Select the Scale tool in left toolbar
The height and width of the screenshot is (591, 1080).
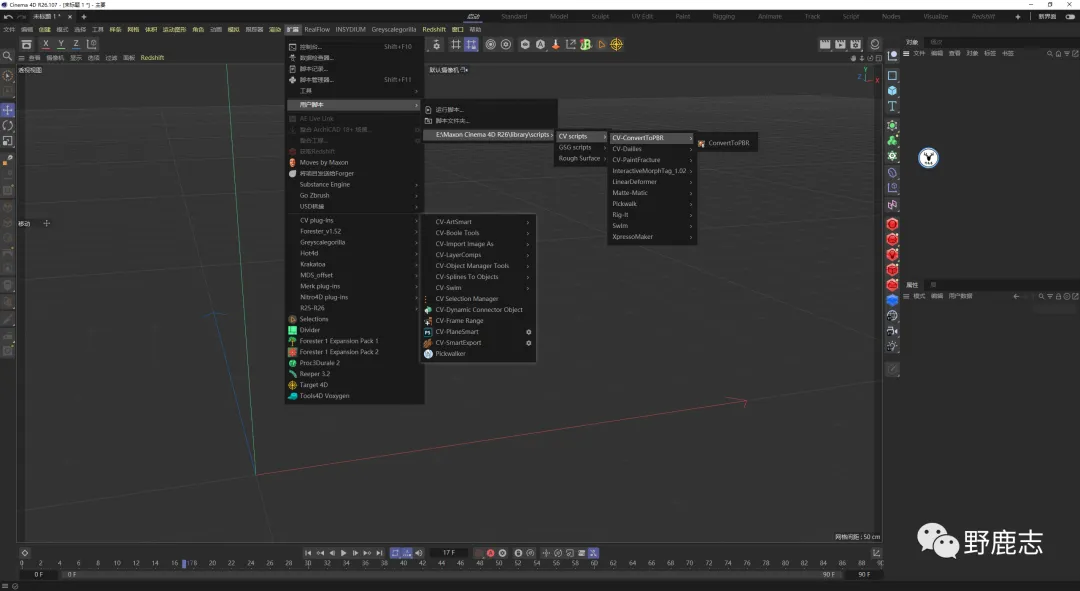pyautogui.click(x=8, y=141)
